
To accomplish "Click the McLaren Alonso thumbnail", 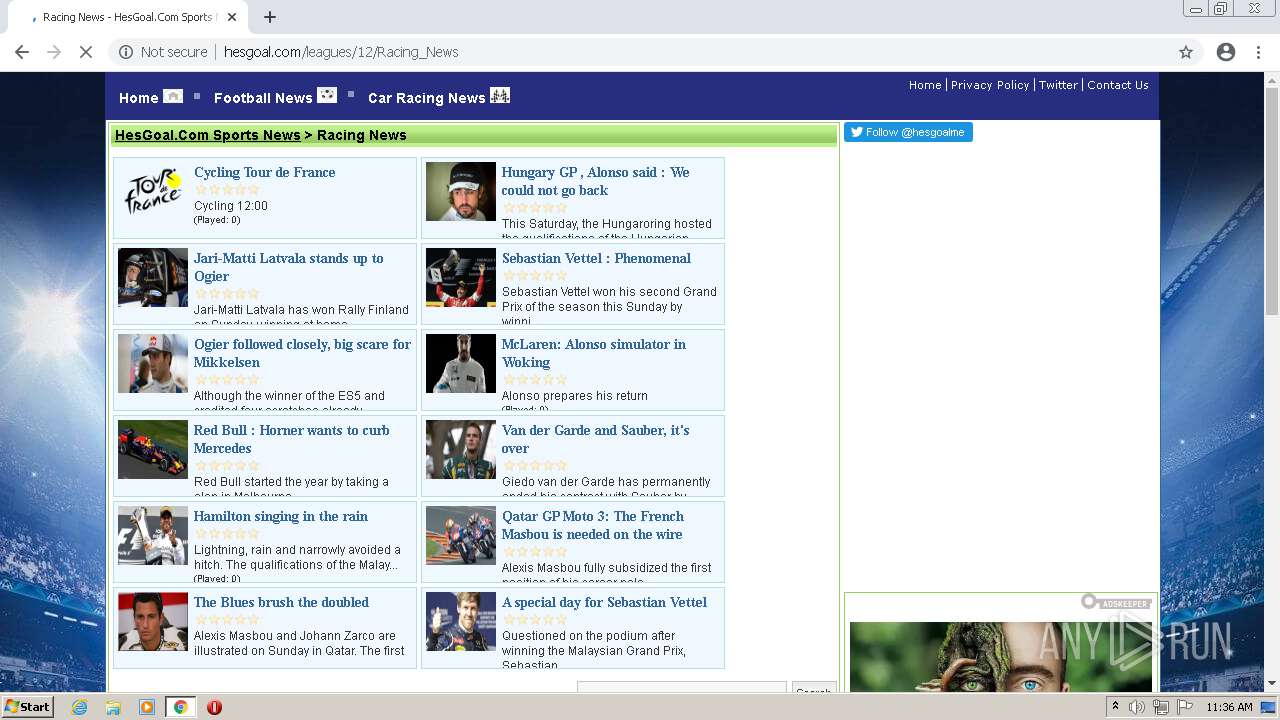I will tap(461, 364).
